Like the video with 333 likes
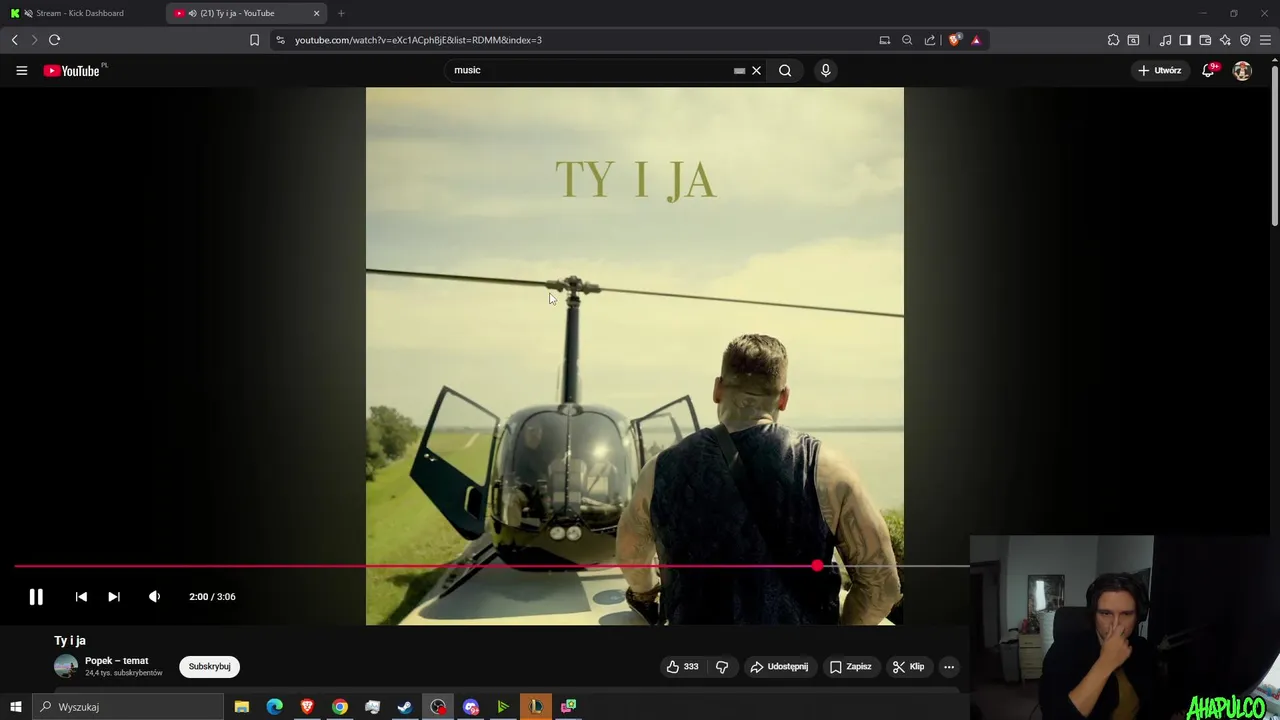Screen dimensions: 1280x720 click(683, 667)
